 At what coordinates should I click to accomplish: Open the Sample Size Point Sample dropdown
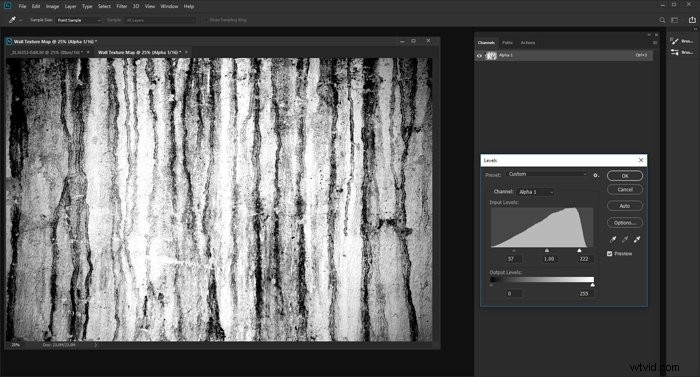click(x=79, y=20)
